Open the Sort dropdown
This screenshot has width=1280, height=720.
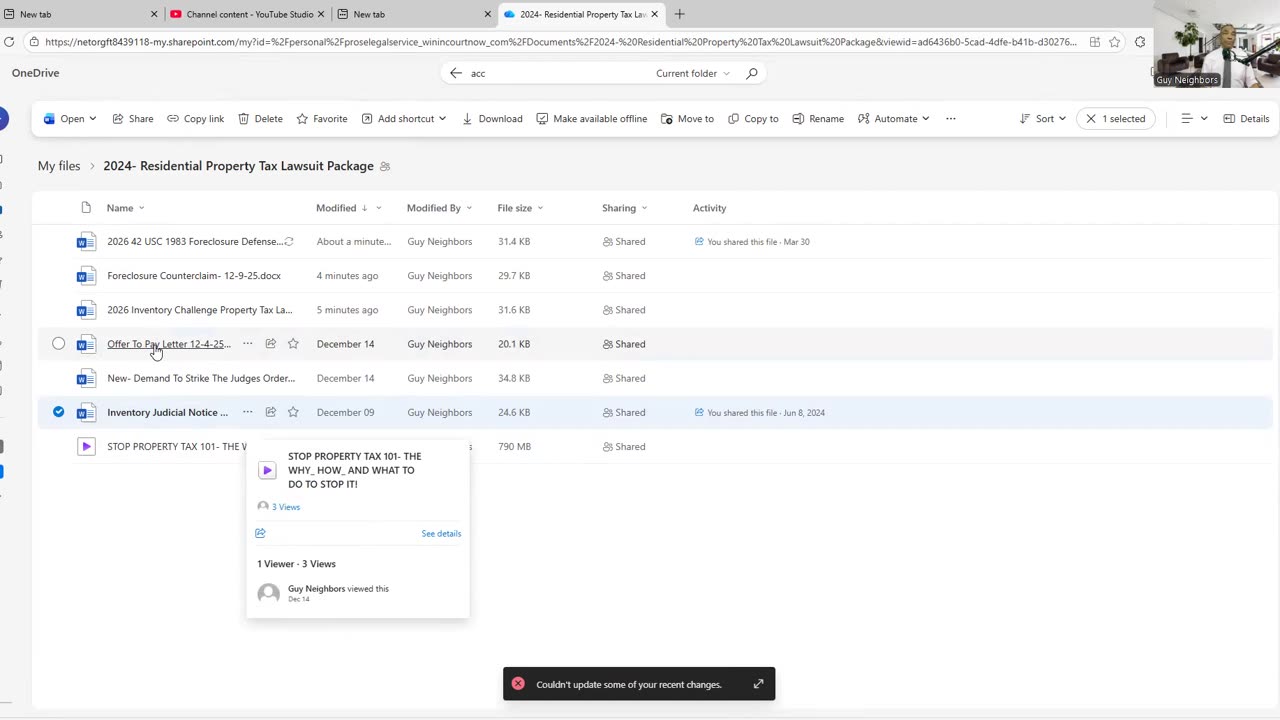[x=1042, y=119]
